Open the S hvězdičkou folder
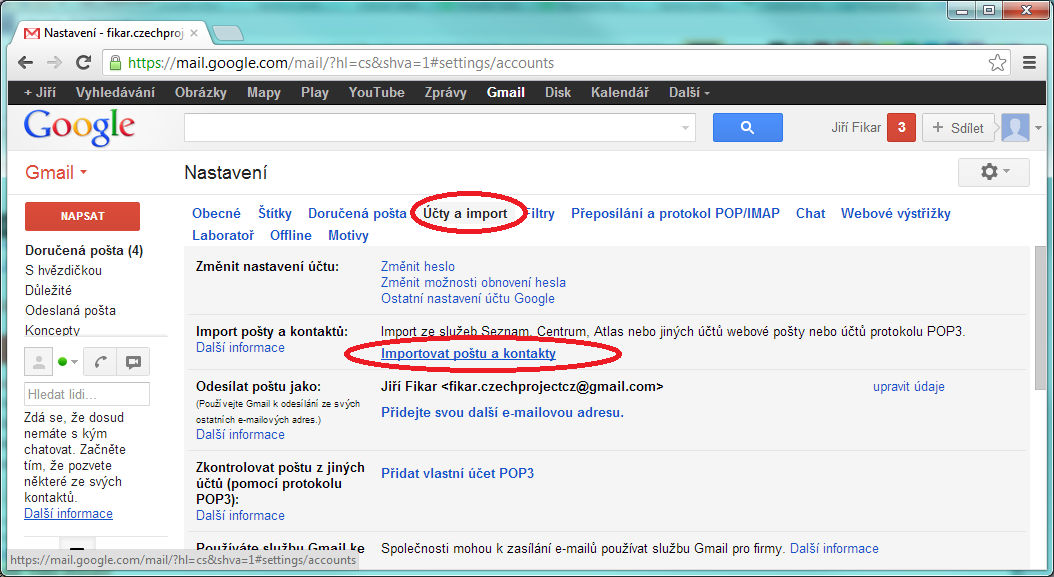The height and width of the screenshot is (577, 1054). (64, 270)
